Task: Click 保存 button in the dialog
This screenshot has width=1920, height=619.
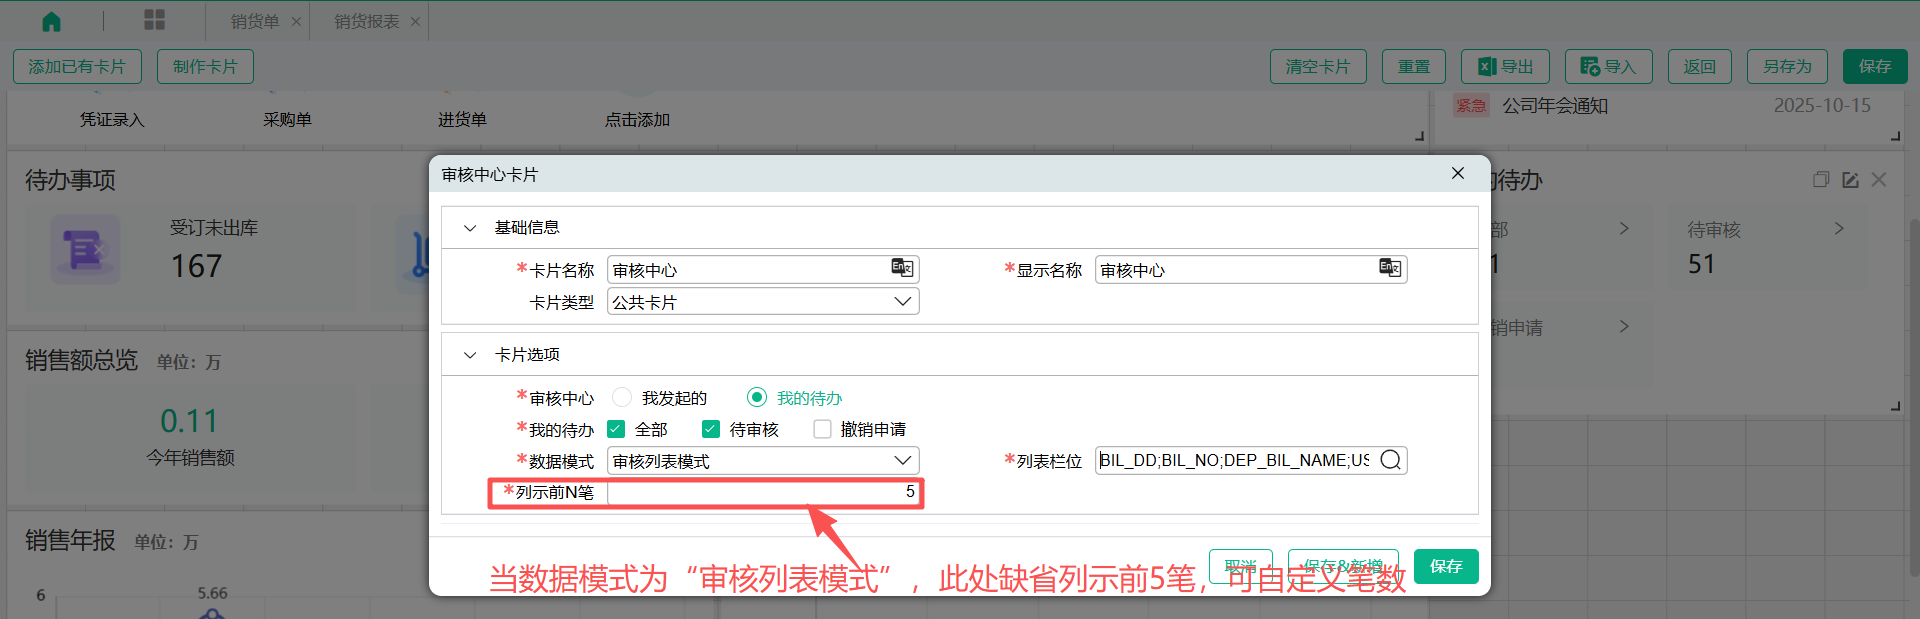Action: [x=1445, y=566]
